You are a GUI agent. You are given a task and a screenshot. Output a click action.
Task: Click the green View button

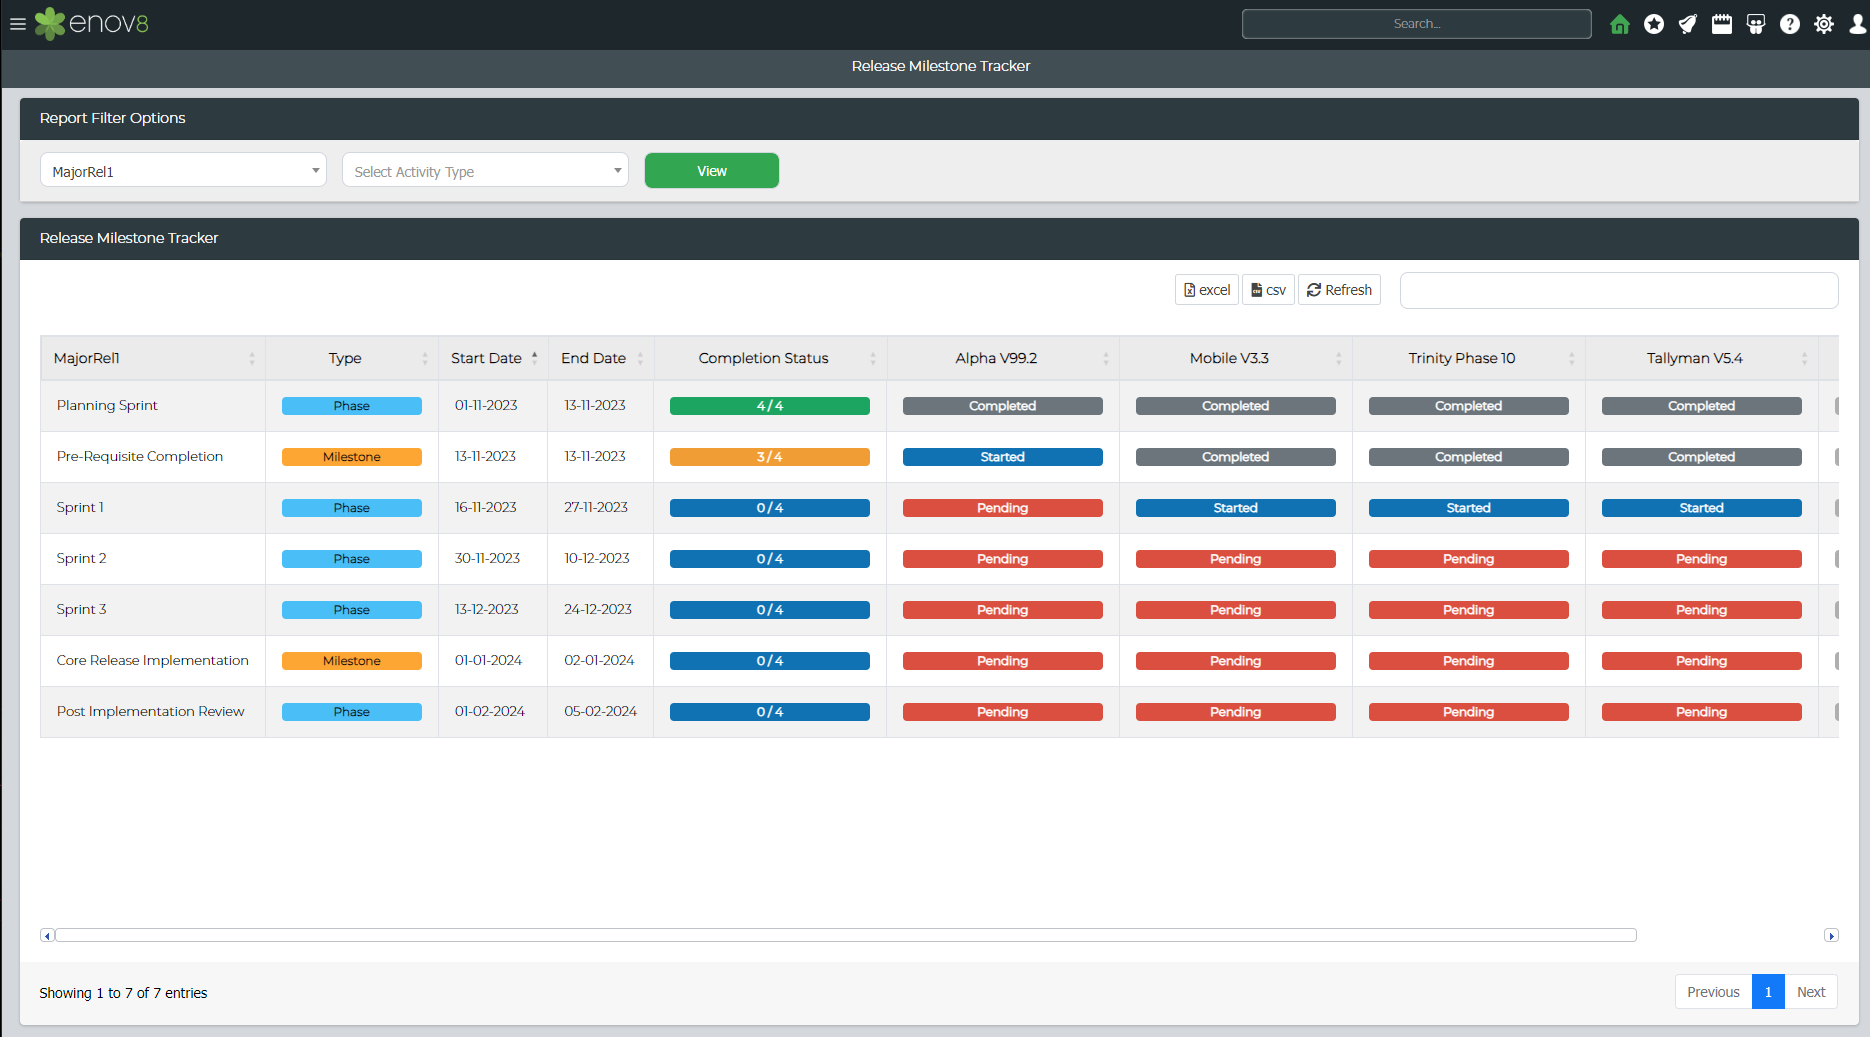coord(712,171)
